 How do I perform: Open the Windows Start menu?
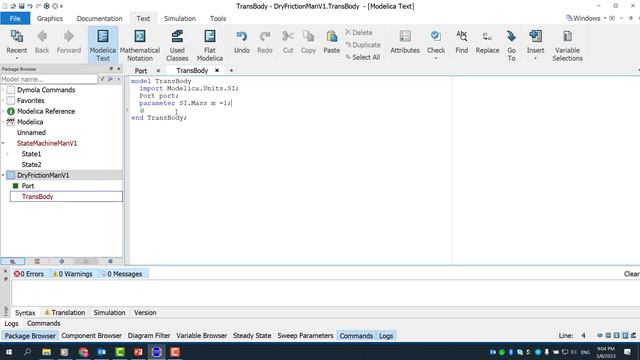click(9, 352)
